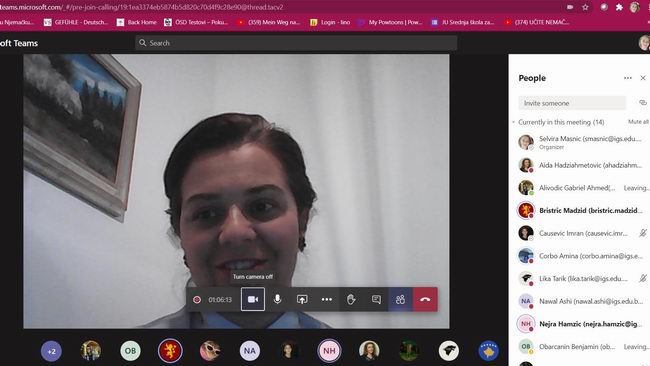
Task: Click Selvira Masnic's avatar in list
Action: point(526,142)
